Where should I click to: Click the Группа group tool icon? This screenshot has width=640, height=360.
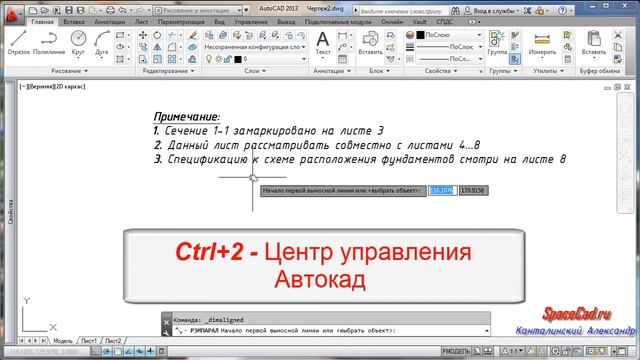coord(497,42)
